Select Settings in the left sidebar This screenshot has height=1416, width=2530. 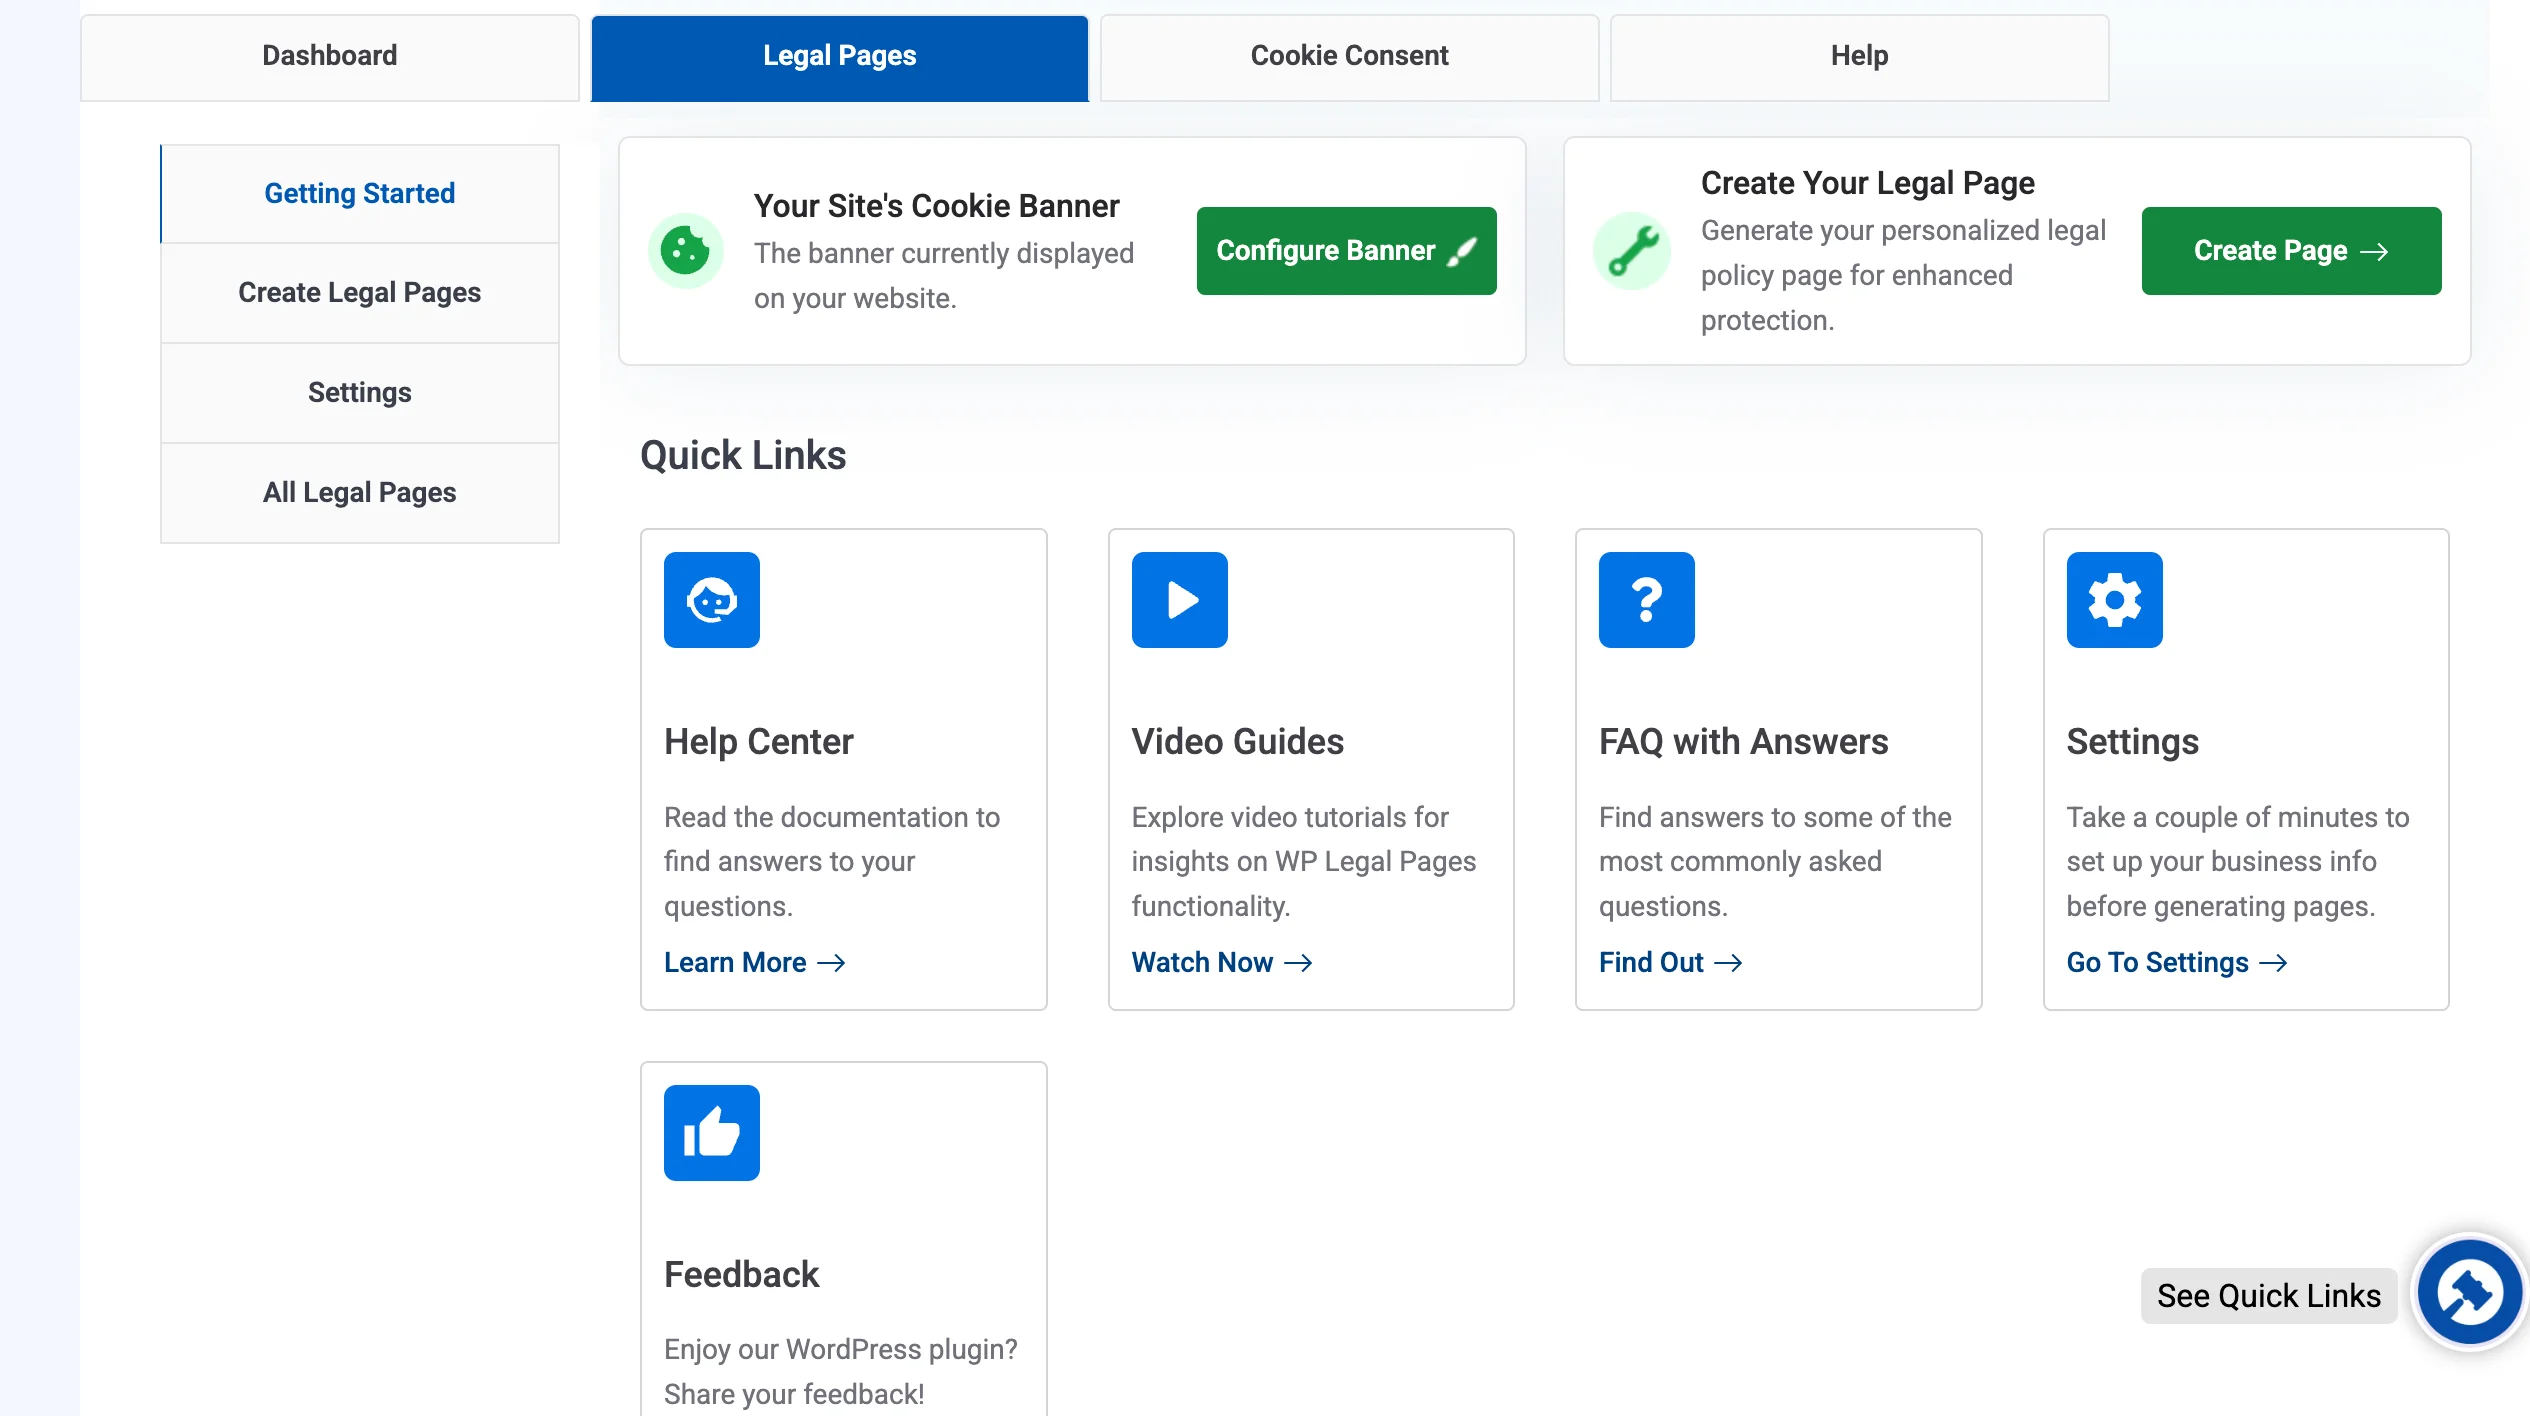pyautogui.click(x=359, y=392)
